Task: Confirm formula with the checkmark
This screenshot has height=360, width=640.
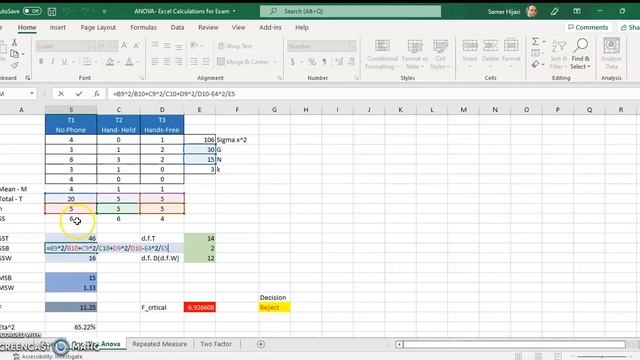Action: (x=79, y=94)
